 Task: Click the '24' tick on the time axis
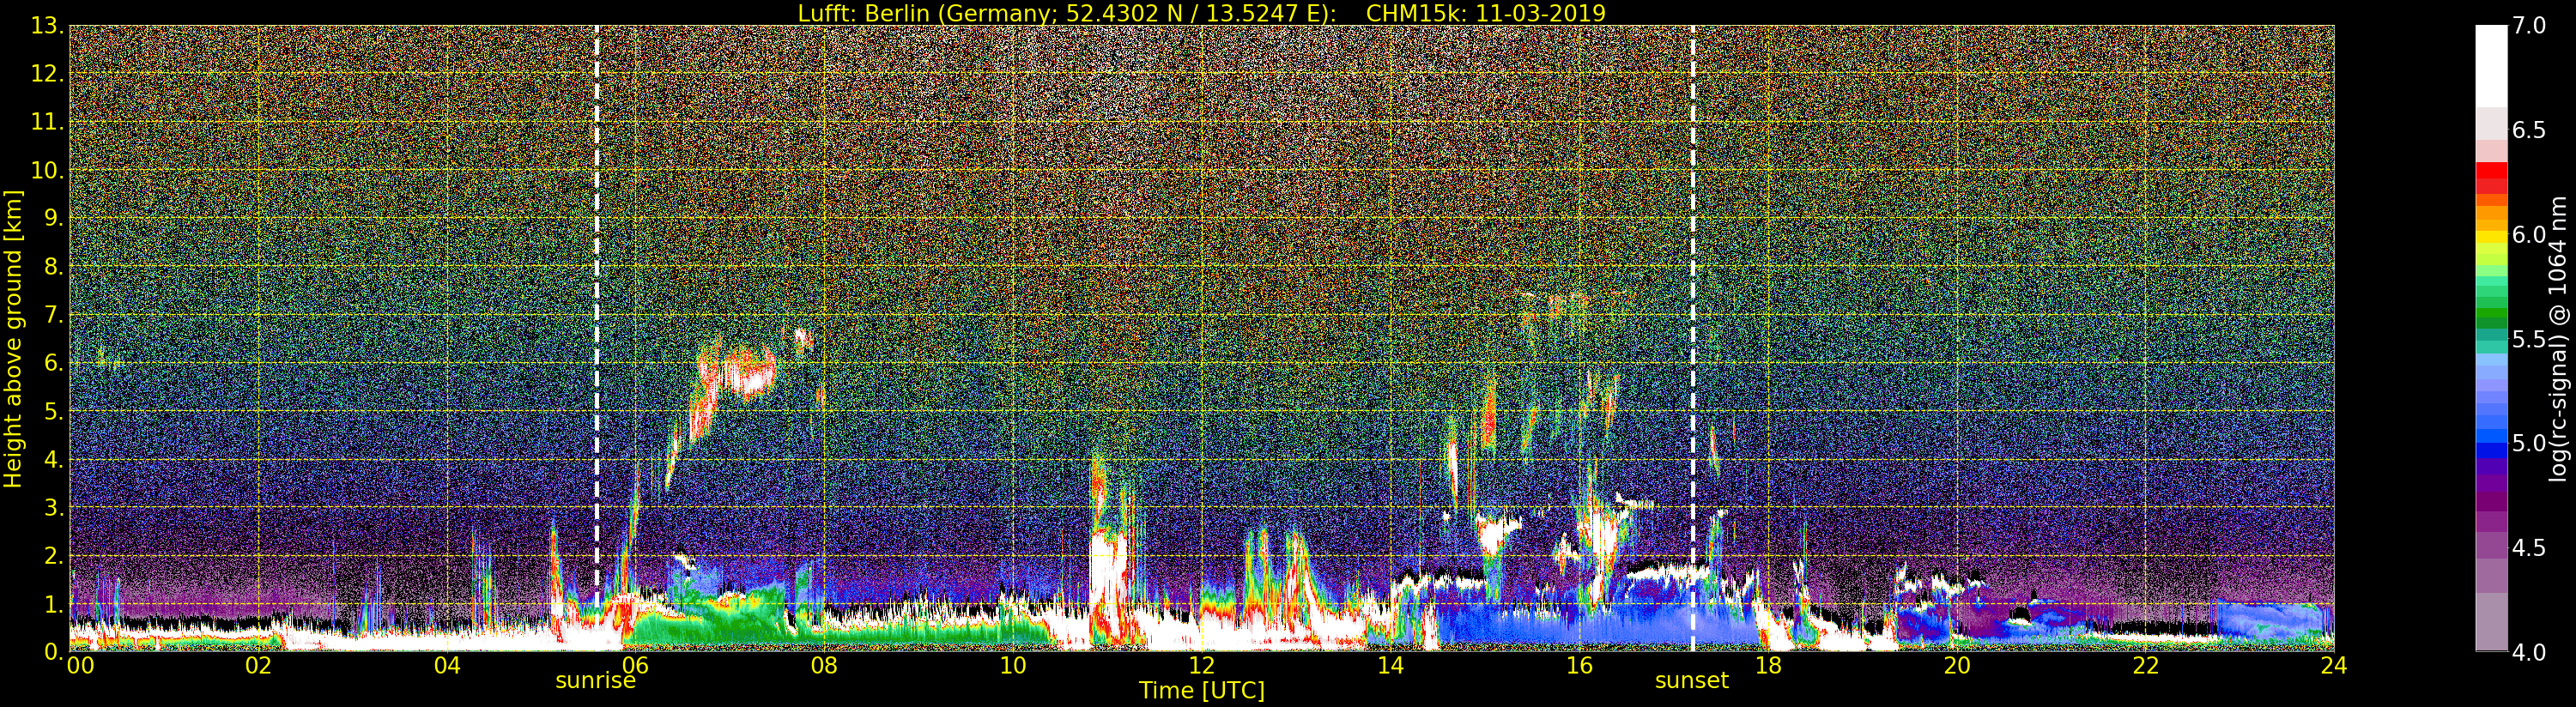click(2333, 665)
